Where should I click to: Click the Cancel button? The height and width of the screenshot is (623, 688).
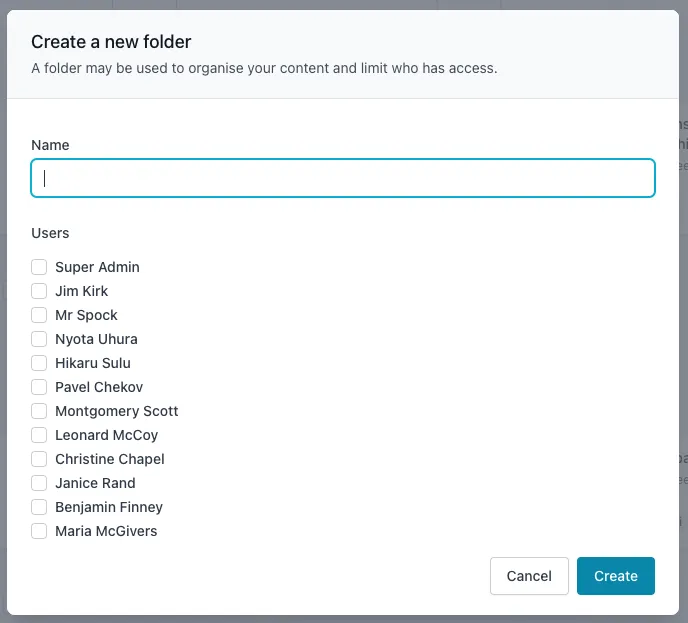point(529,576)
